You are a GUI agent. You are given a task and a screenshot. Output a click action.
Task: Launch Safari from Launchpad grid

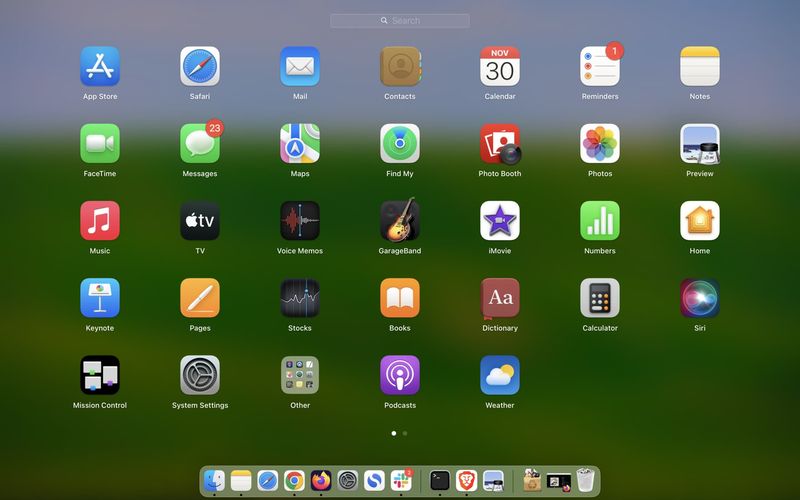[200, 66]
